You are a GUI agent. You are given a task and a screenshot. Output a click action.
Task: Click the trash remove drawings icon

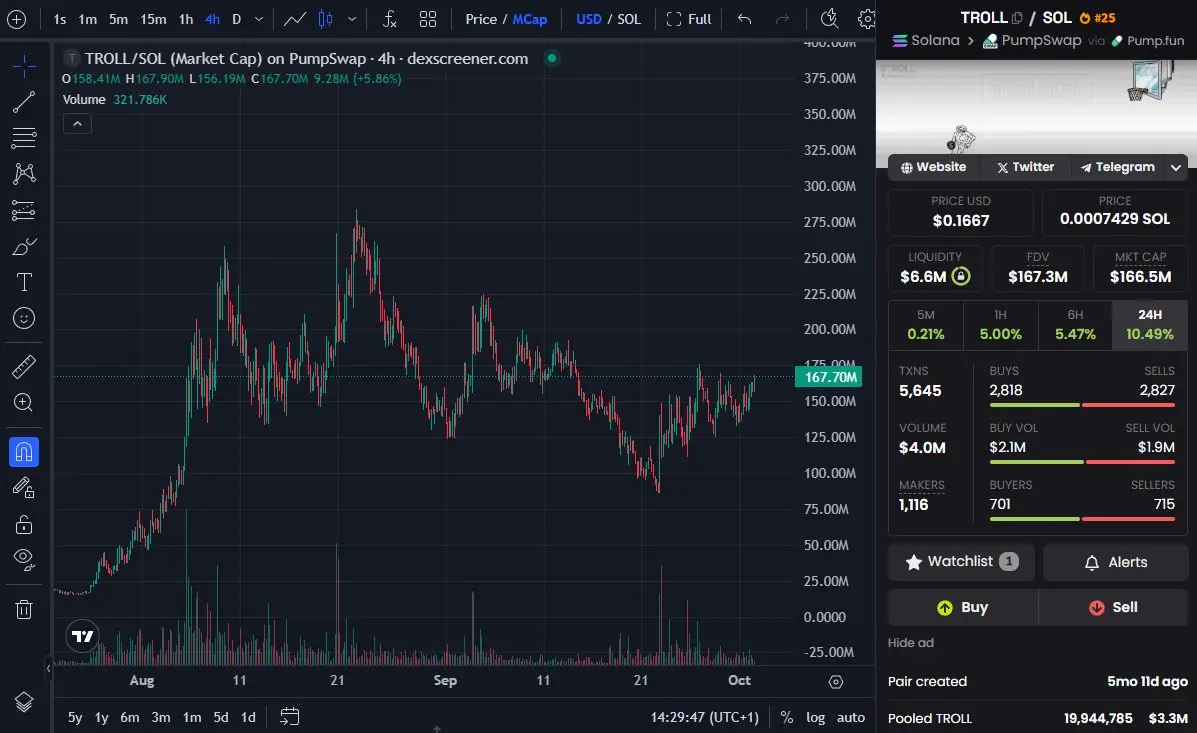(x=24, y=609)
